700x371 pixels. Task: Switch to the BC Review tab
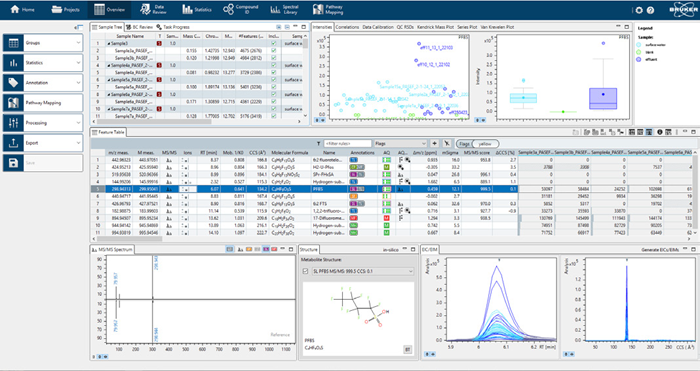140,27
